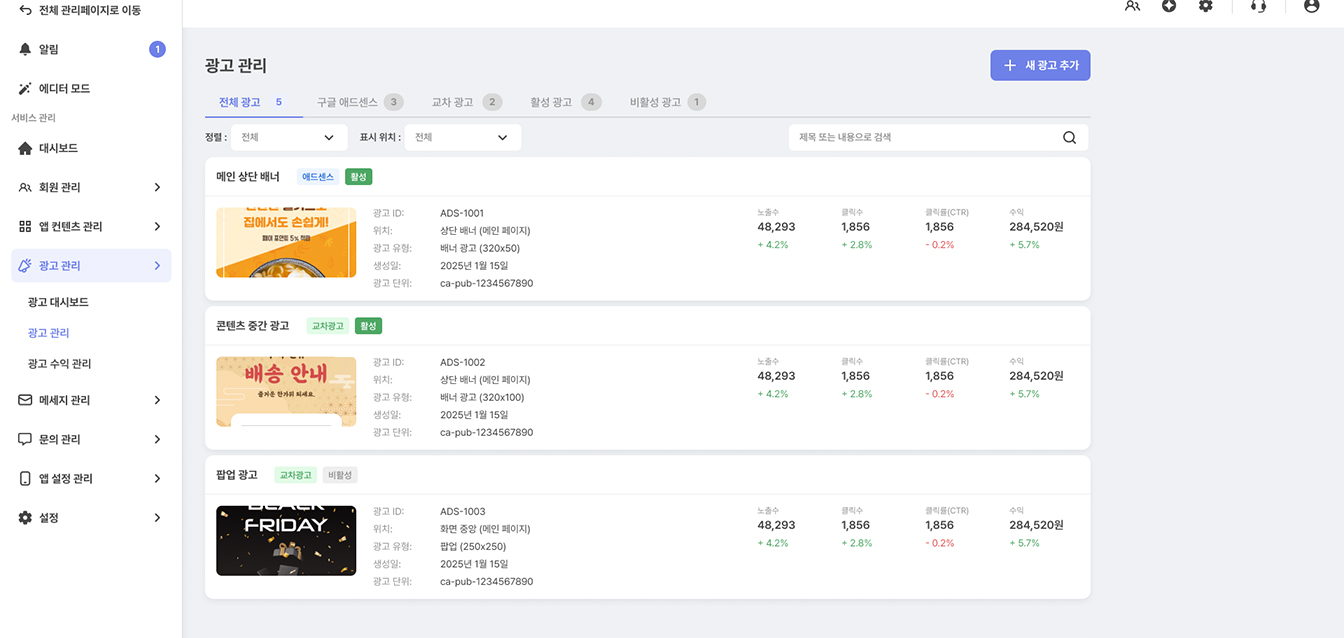
Task: Click the bell icon next to 알림
Action: coord(25,49)
